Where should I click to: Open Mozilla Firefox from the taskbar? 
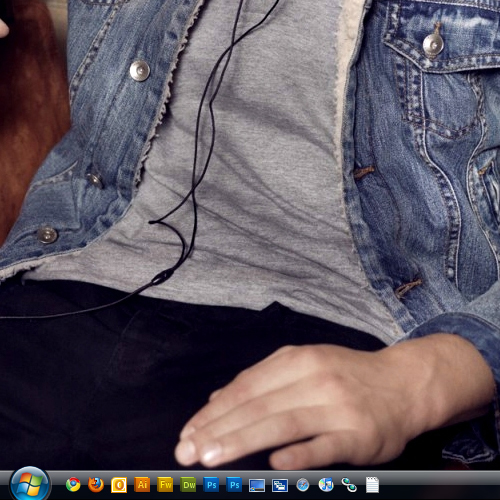tap(96, 484)
